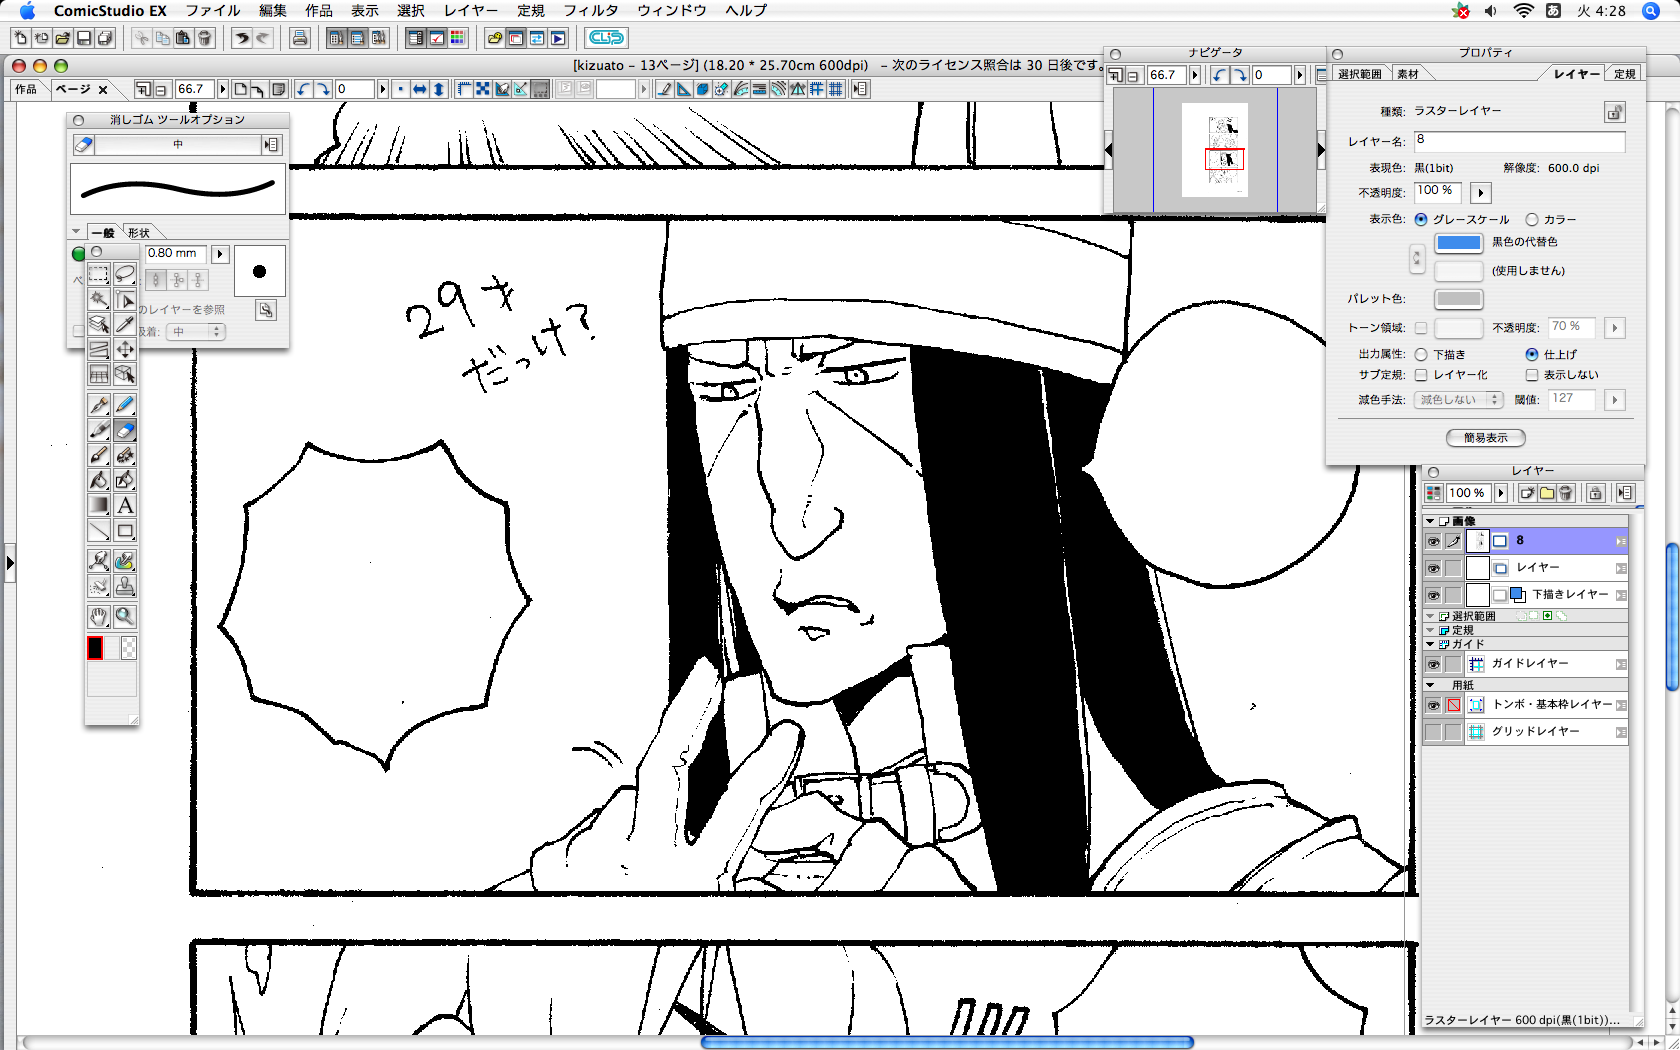Viewport: 1680px width, 1050px height.
Task: Toggle visibility of ガイドレイヤー
Action: tap(1433, 664)
